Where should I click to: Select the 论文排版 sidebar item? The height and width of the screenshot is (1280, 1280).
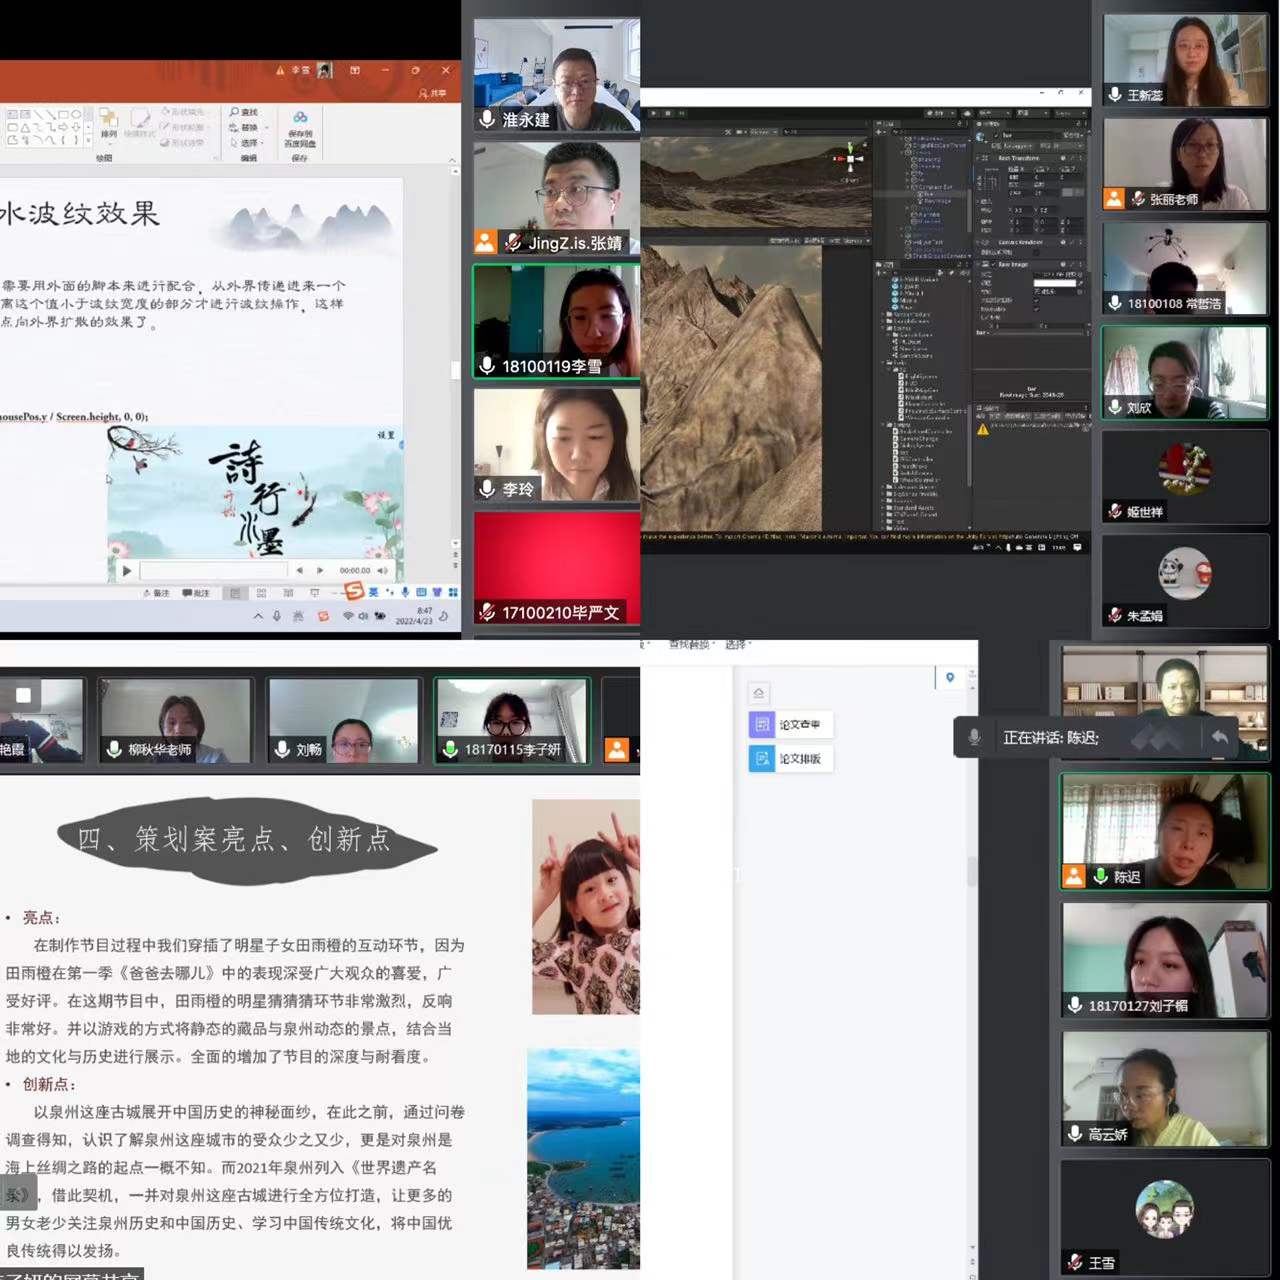(x=790, y=759)
